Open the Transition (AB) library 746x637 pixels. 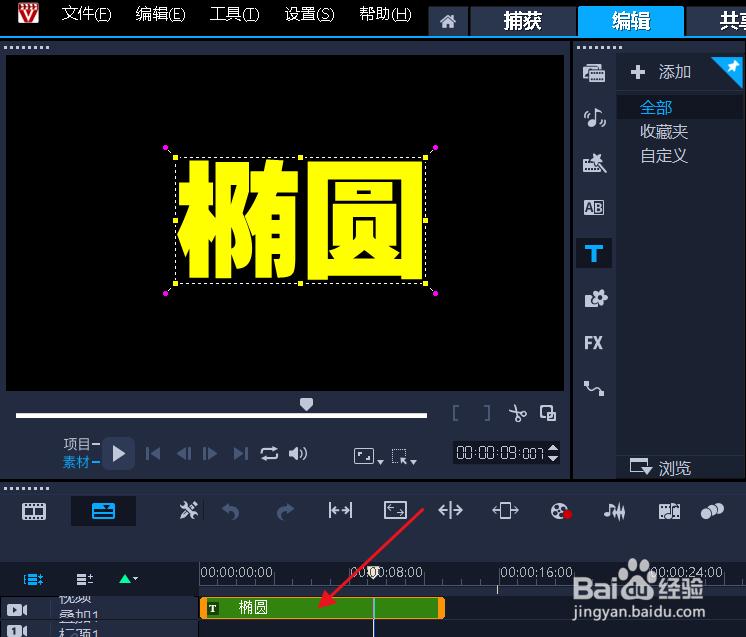pyautogui.click(x=594, y=207)
